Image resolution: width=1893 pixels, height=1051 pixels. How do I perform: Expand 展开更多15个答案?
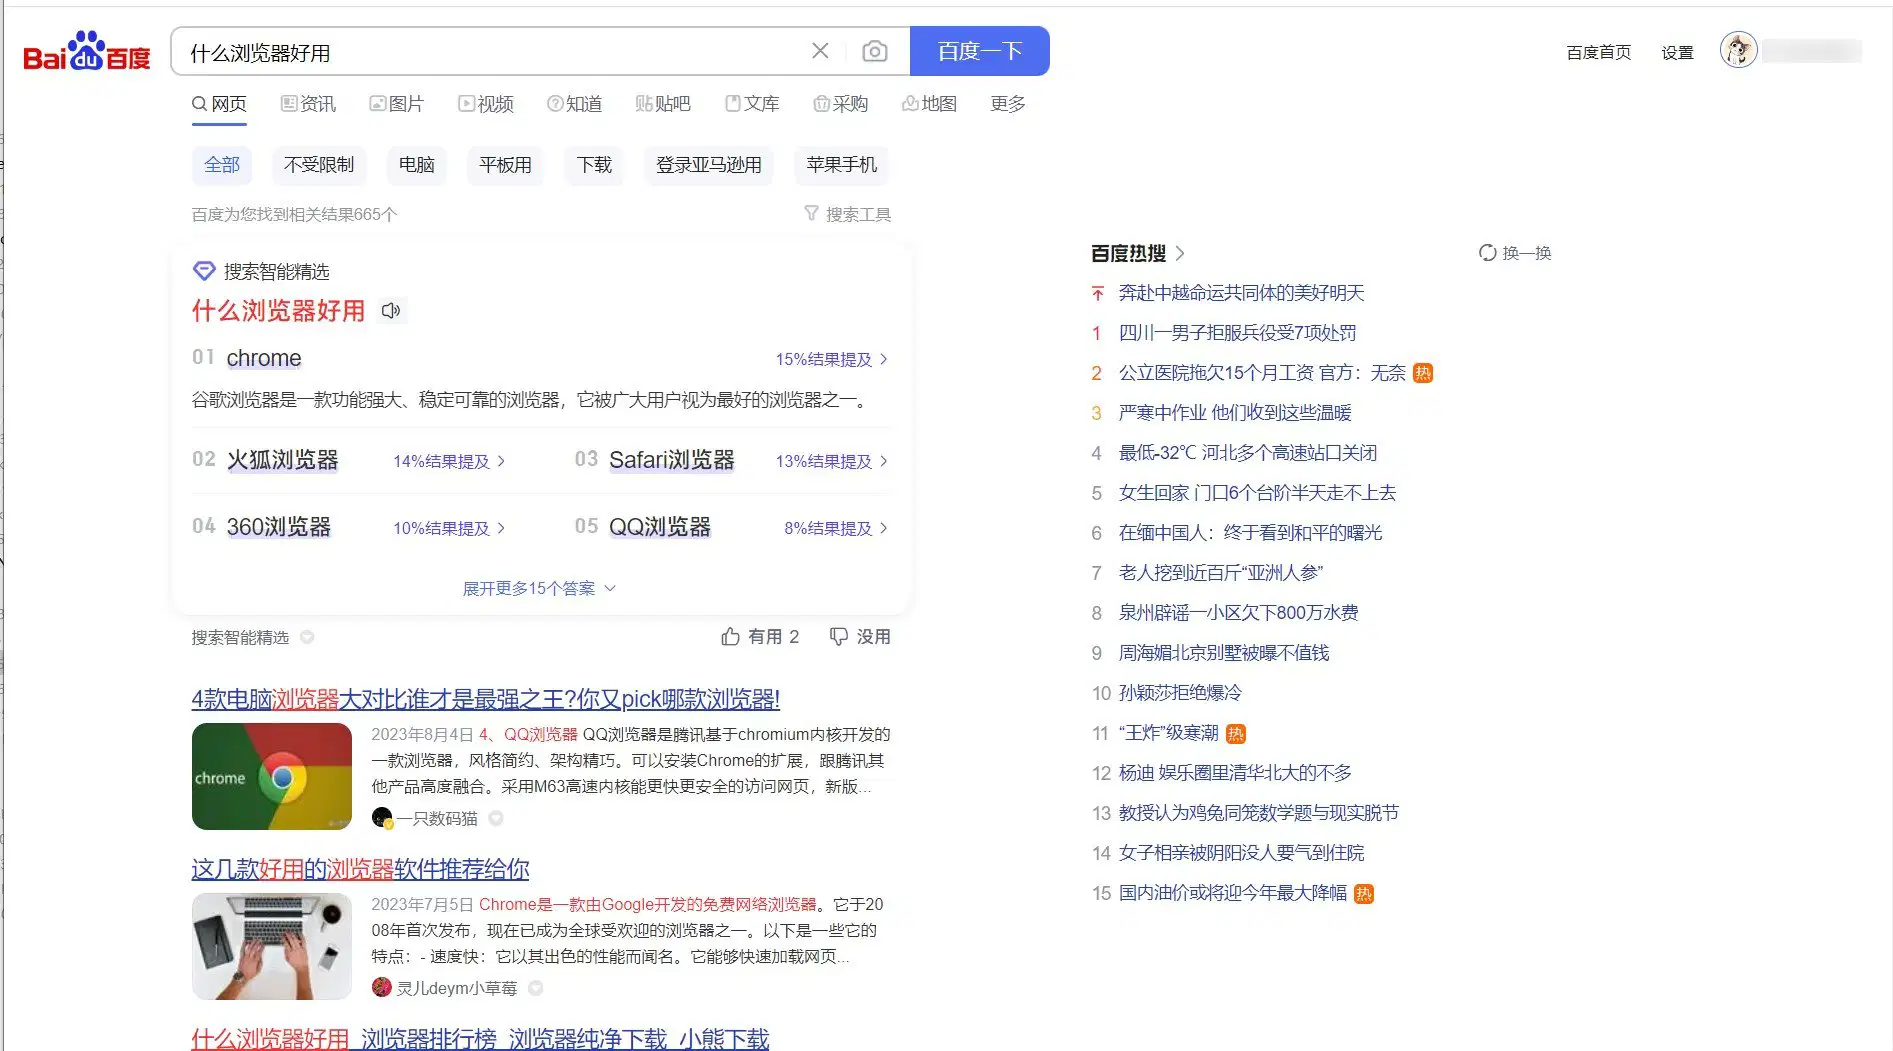(x=539, y=588)
